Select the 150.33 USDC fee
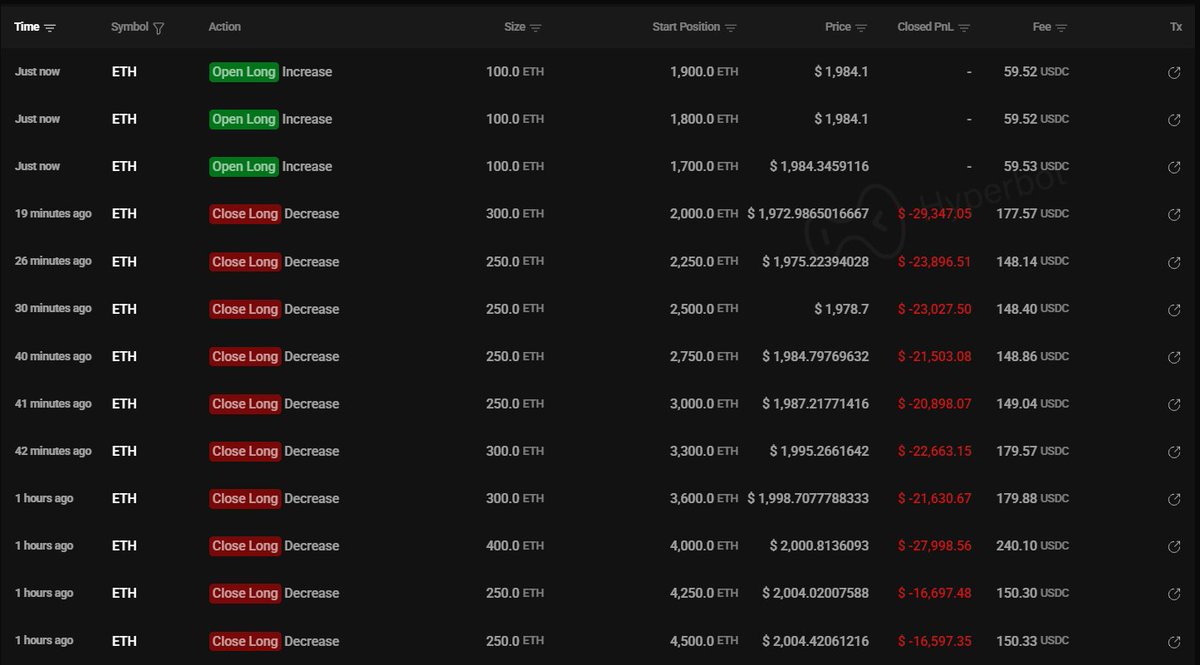The height and width of the screenshot is (665, 1200). 1033,641
